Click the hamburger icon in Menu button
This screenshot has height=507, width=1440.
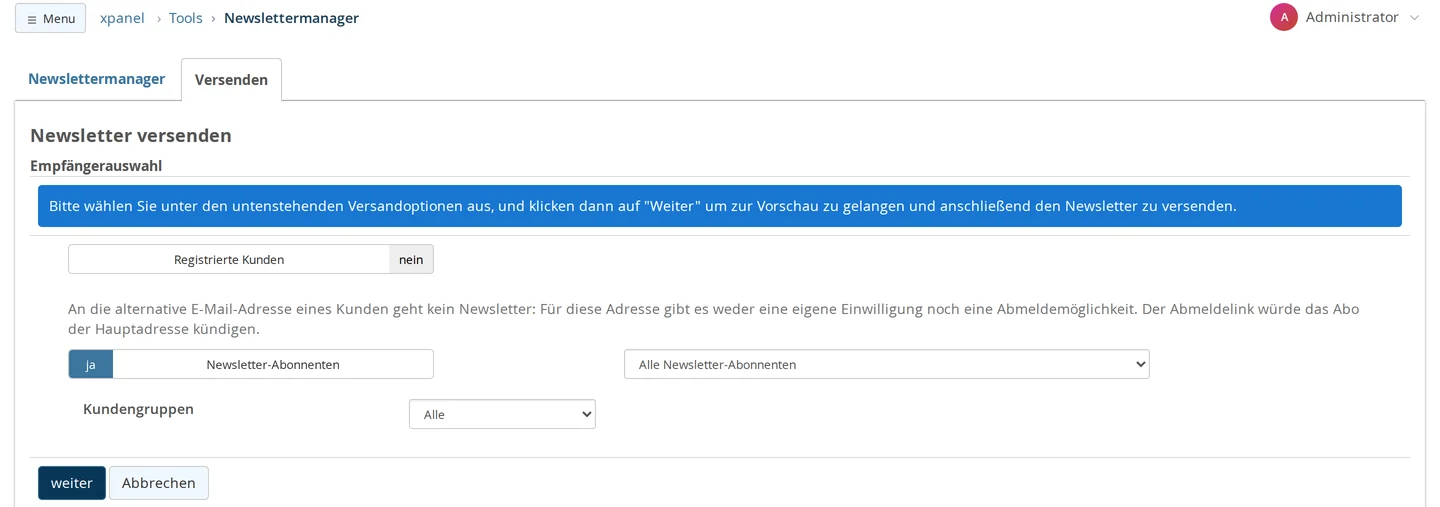pos(32,19)
